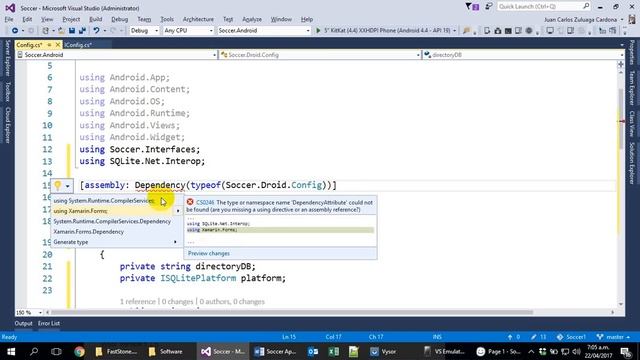Screen dimensions: 640x360
Task: Open the Tools menu
Action: click(167, 19)
